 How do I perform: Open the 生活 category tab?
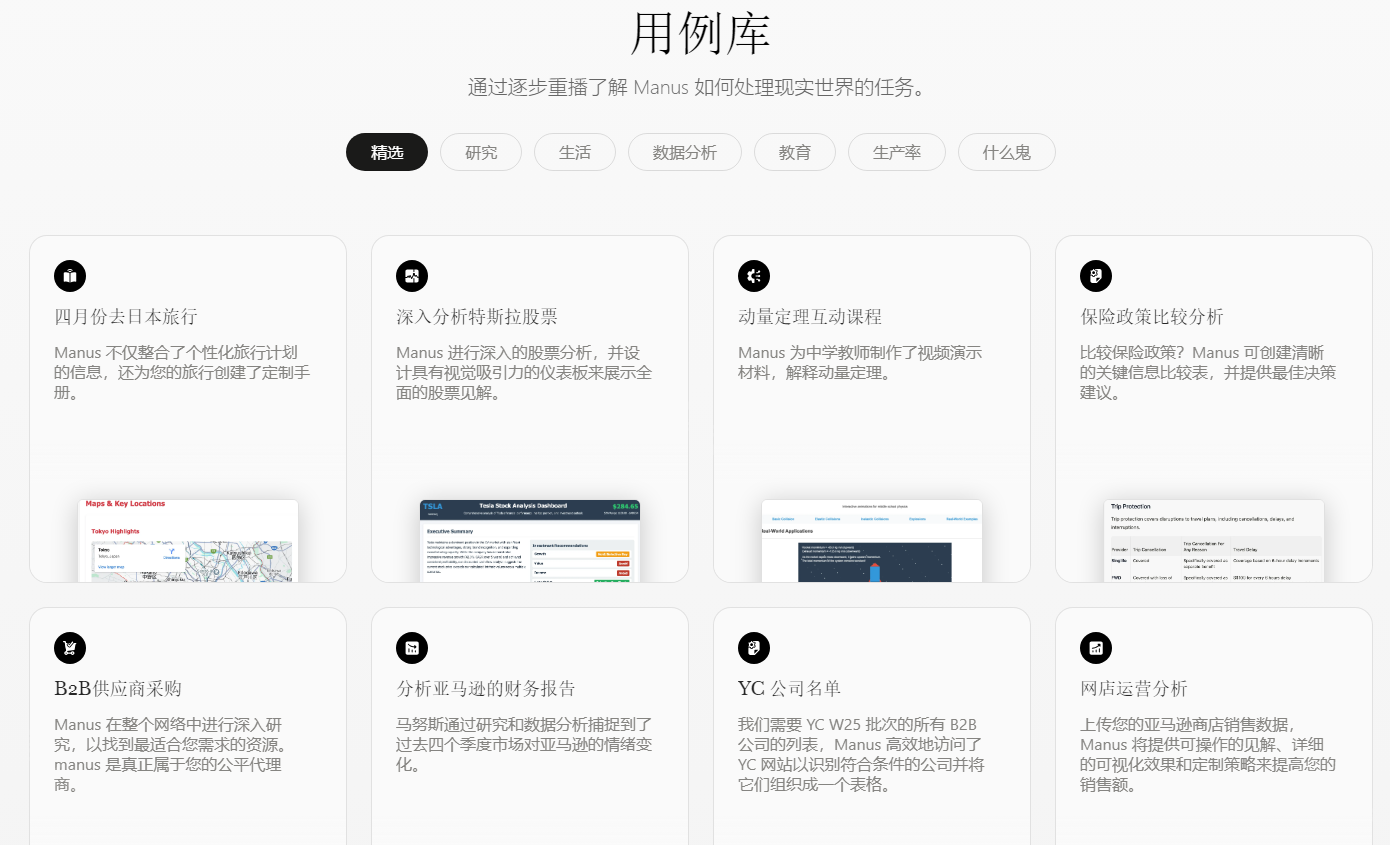[575, 152]
